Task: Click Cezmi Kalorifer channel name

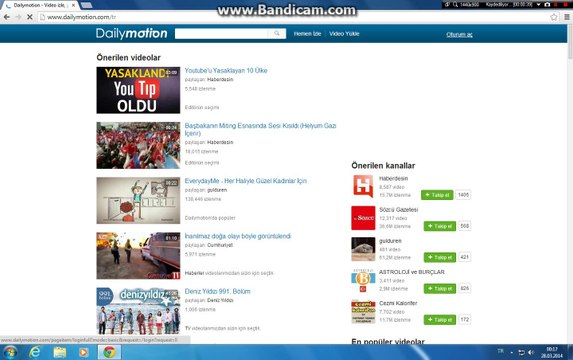Action: (398, 303)
